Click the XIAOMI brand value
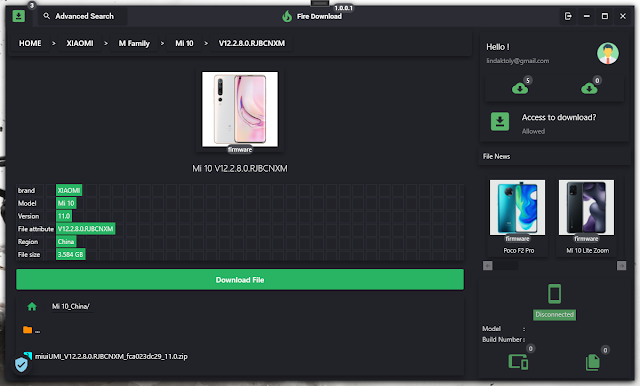 69,191
